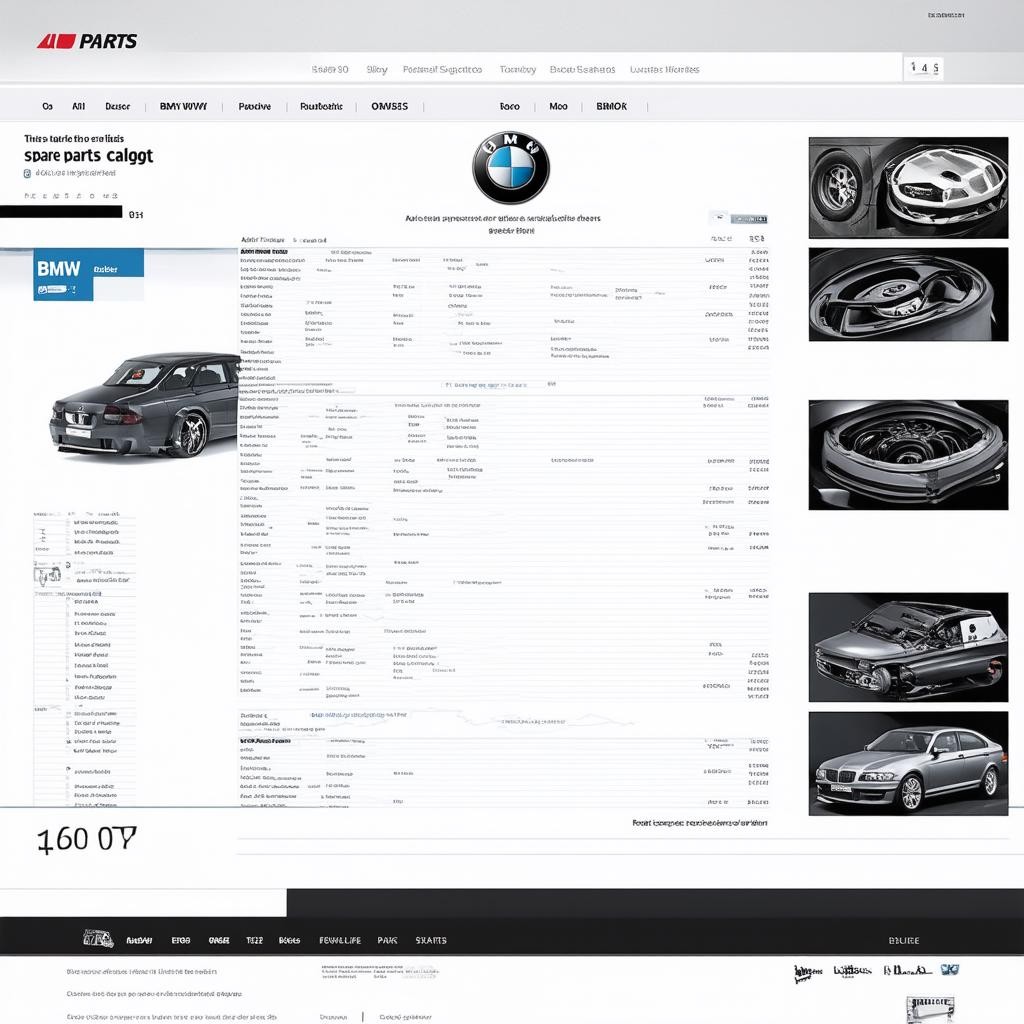Image resolution: width=1024 pixels, height=1024 pixels.
Task: Click the 'Tomby' link in top bar
Action: point(517,69)
